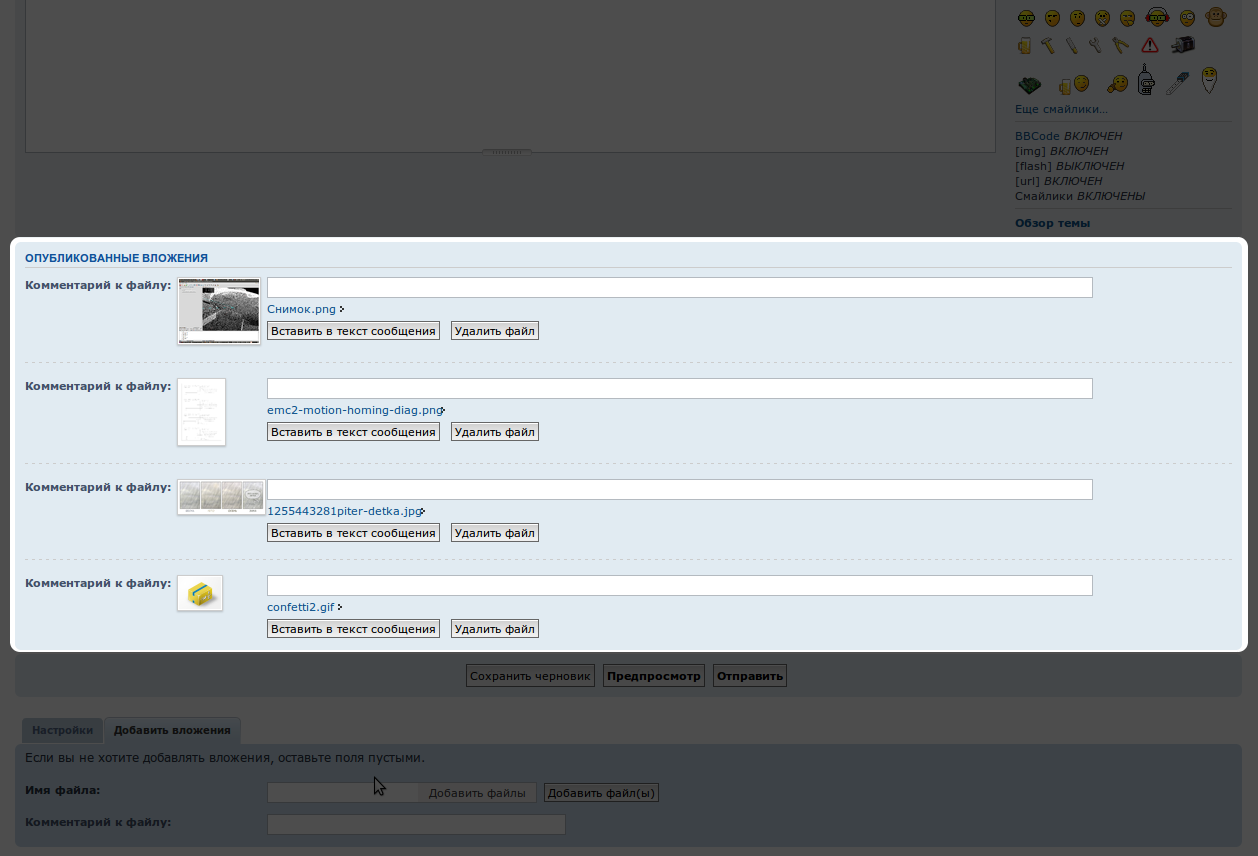Insert the white-bearded smiley
This screenshot has width=1258, height=856.
1209,80
